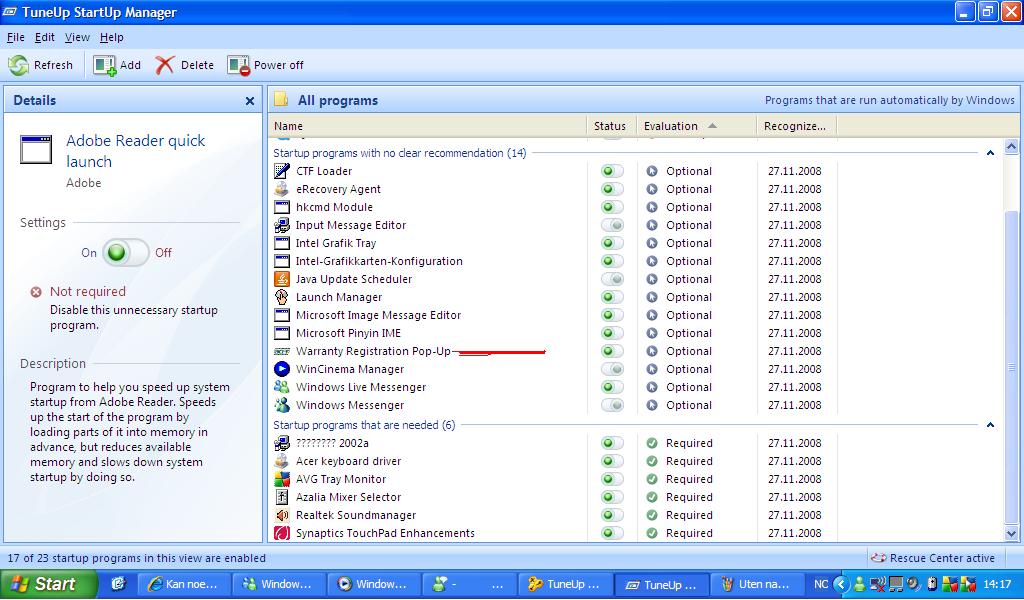Click the All programs folder icon
This screenshot has width=1024, height=600.
pos(281,99)
